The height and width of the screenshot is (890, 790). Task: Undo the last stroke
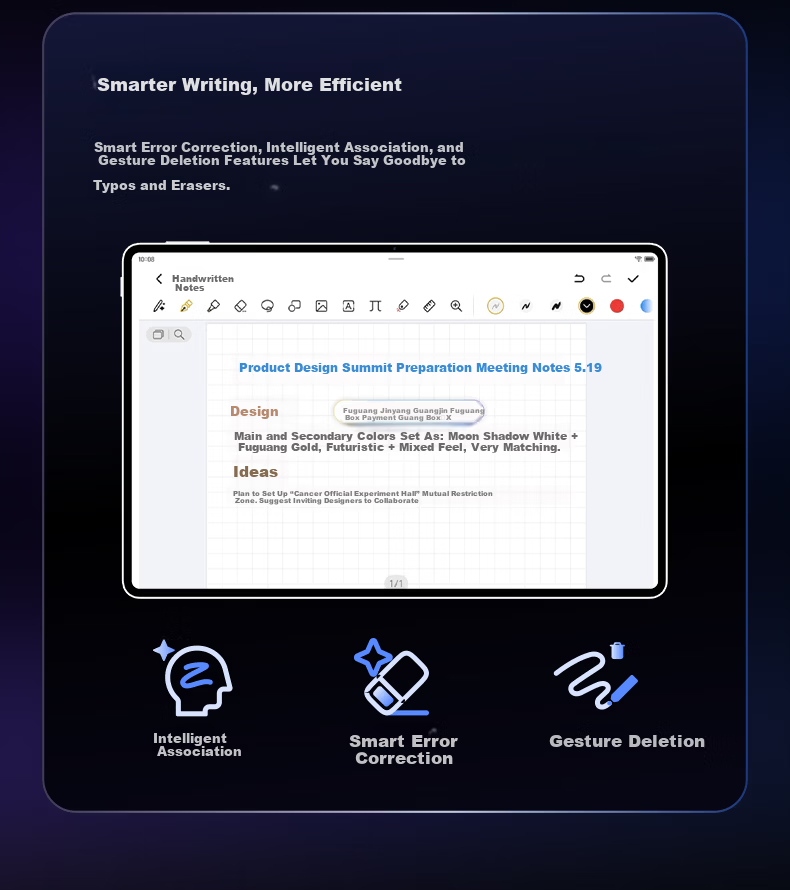(579, 279)
